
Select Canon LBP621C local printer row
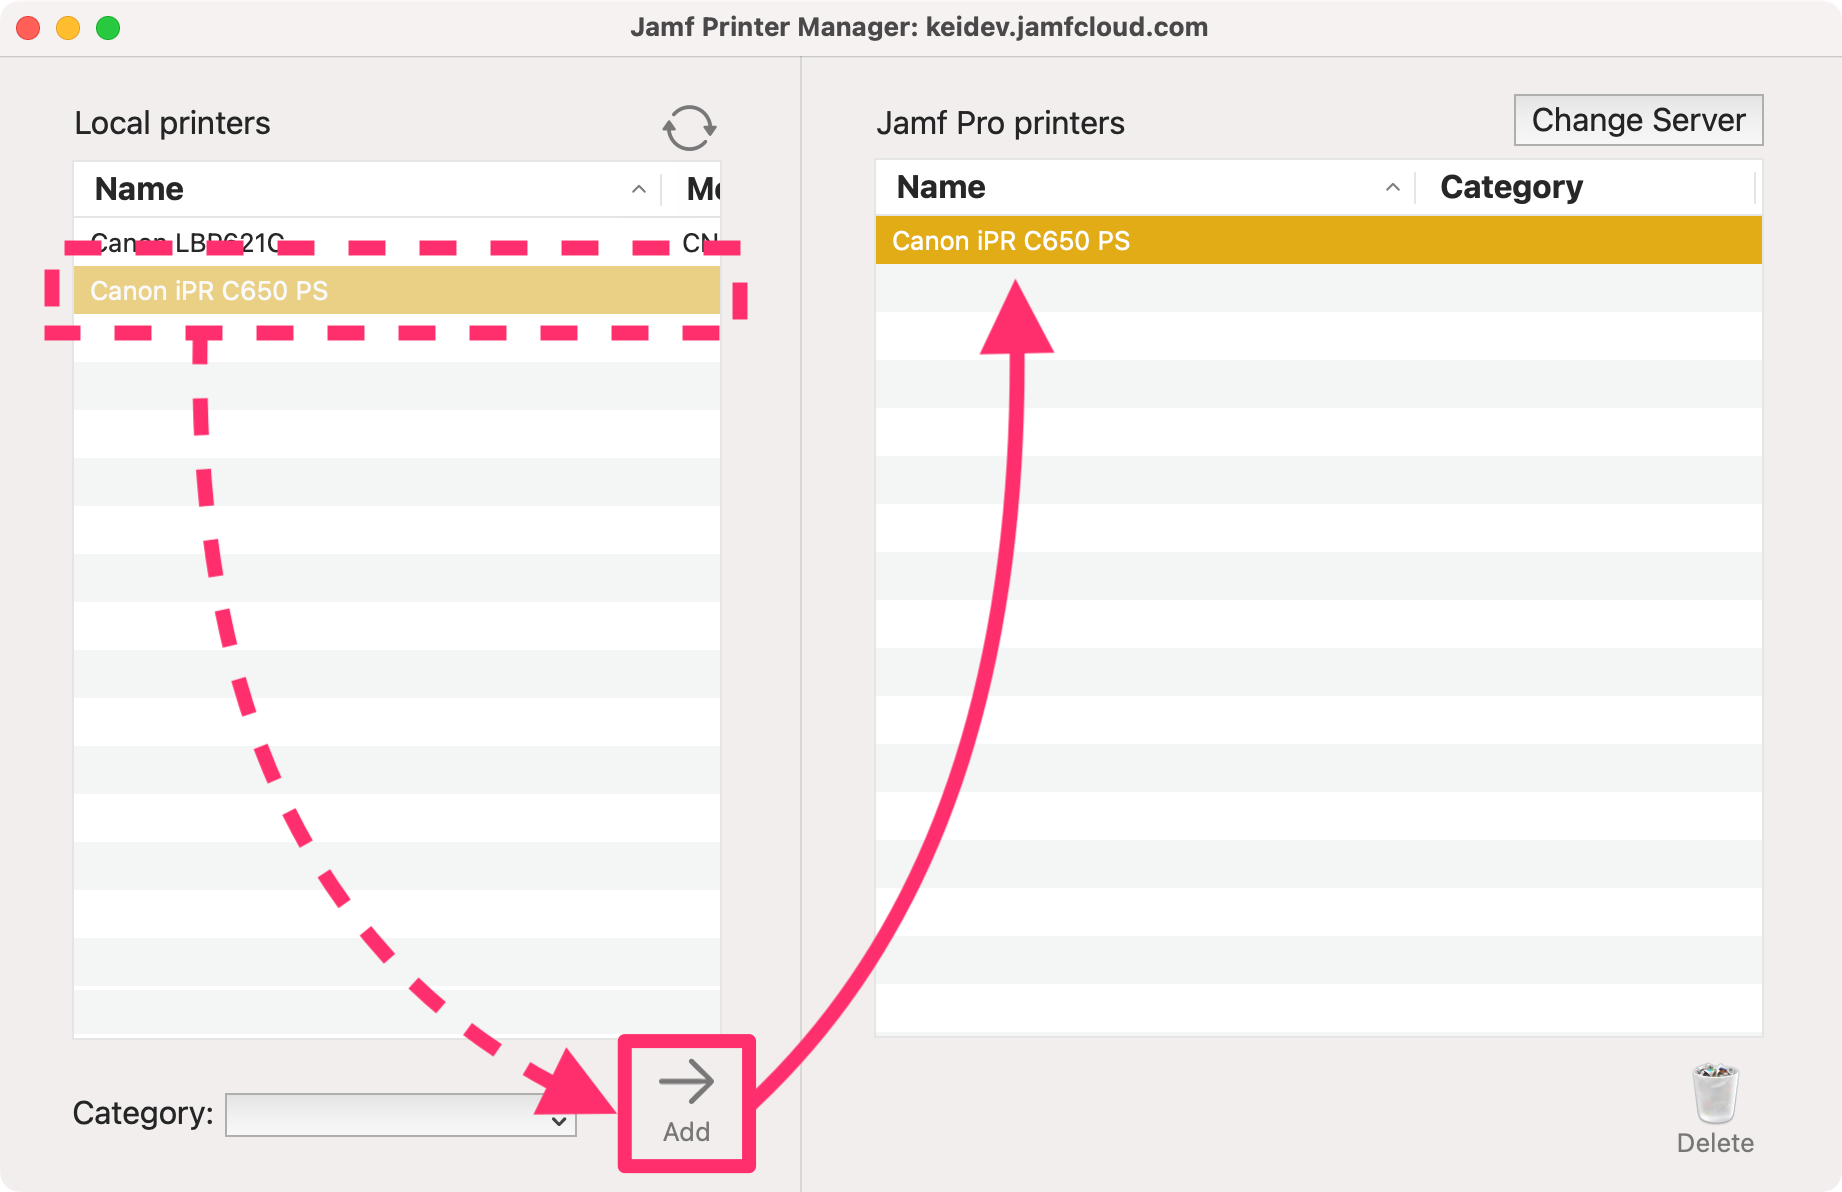click(397, 242)
